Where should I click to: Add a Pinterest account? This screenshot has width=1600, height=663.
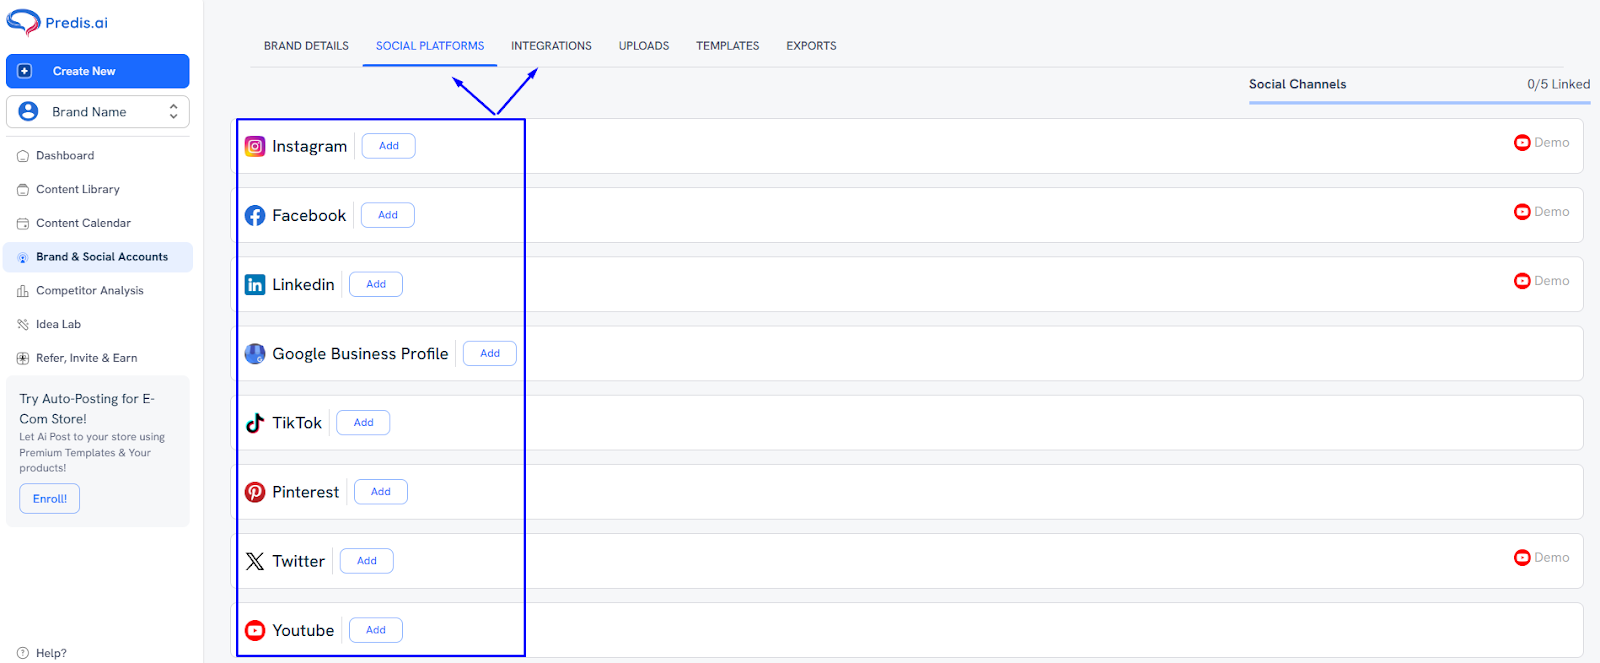pos(381,492)
